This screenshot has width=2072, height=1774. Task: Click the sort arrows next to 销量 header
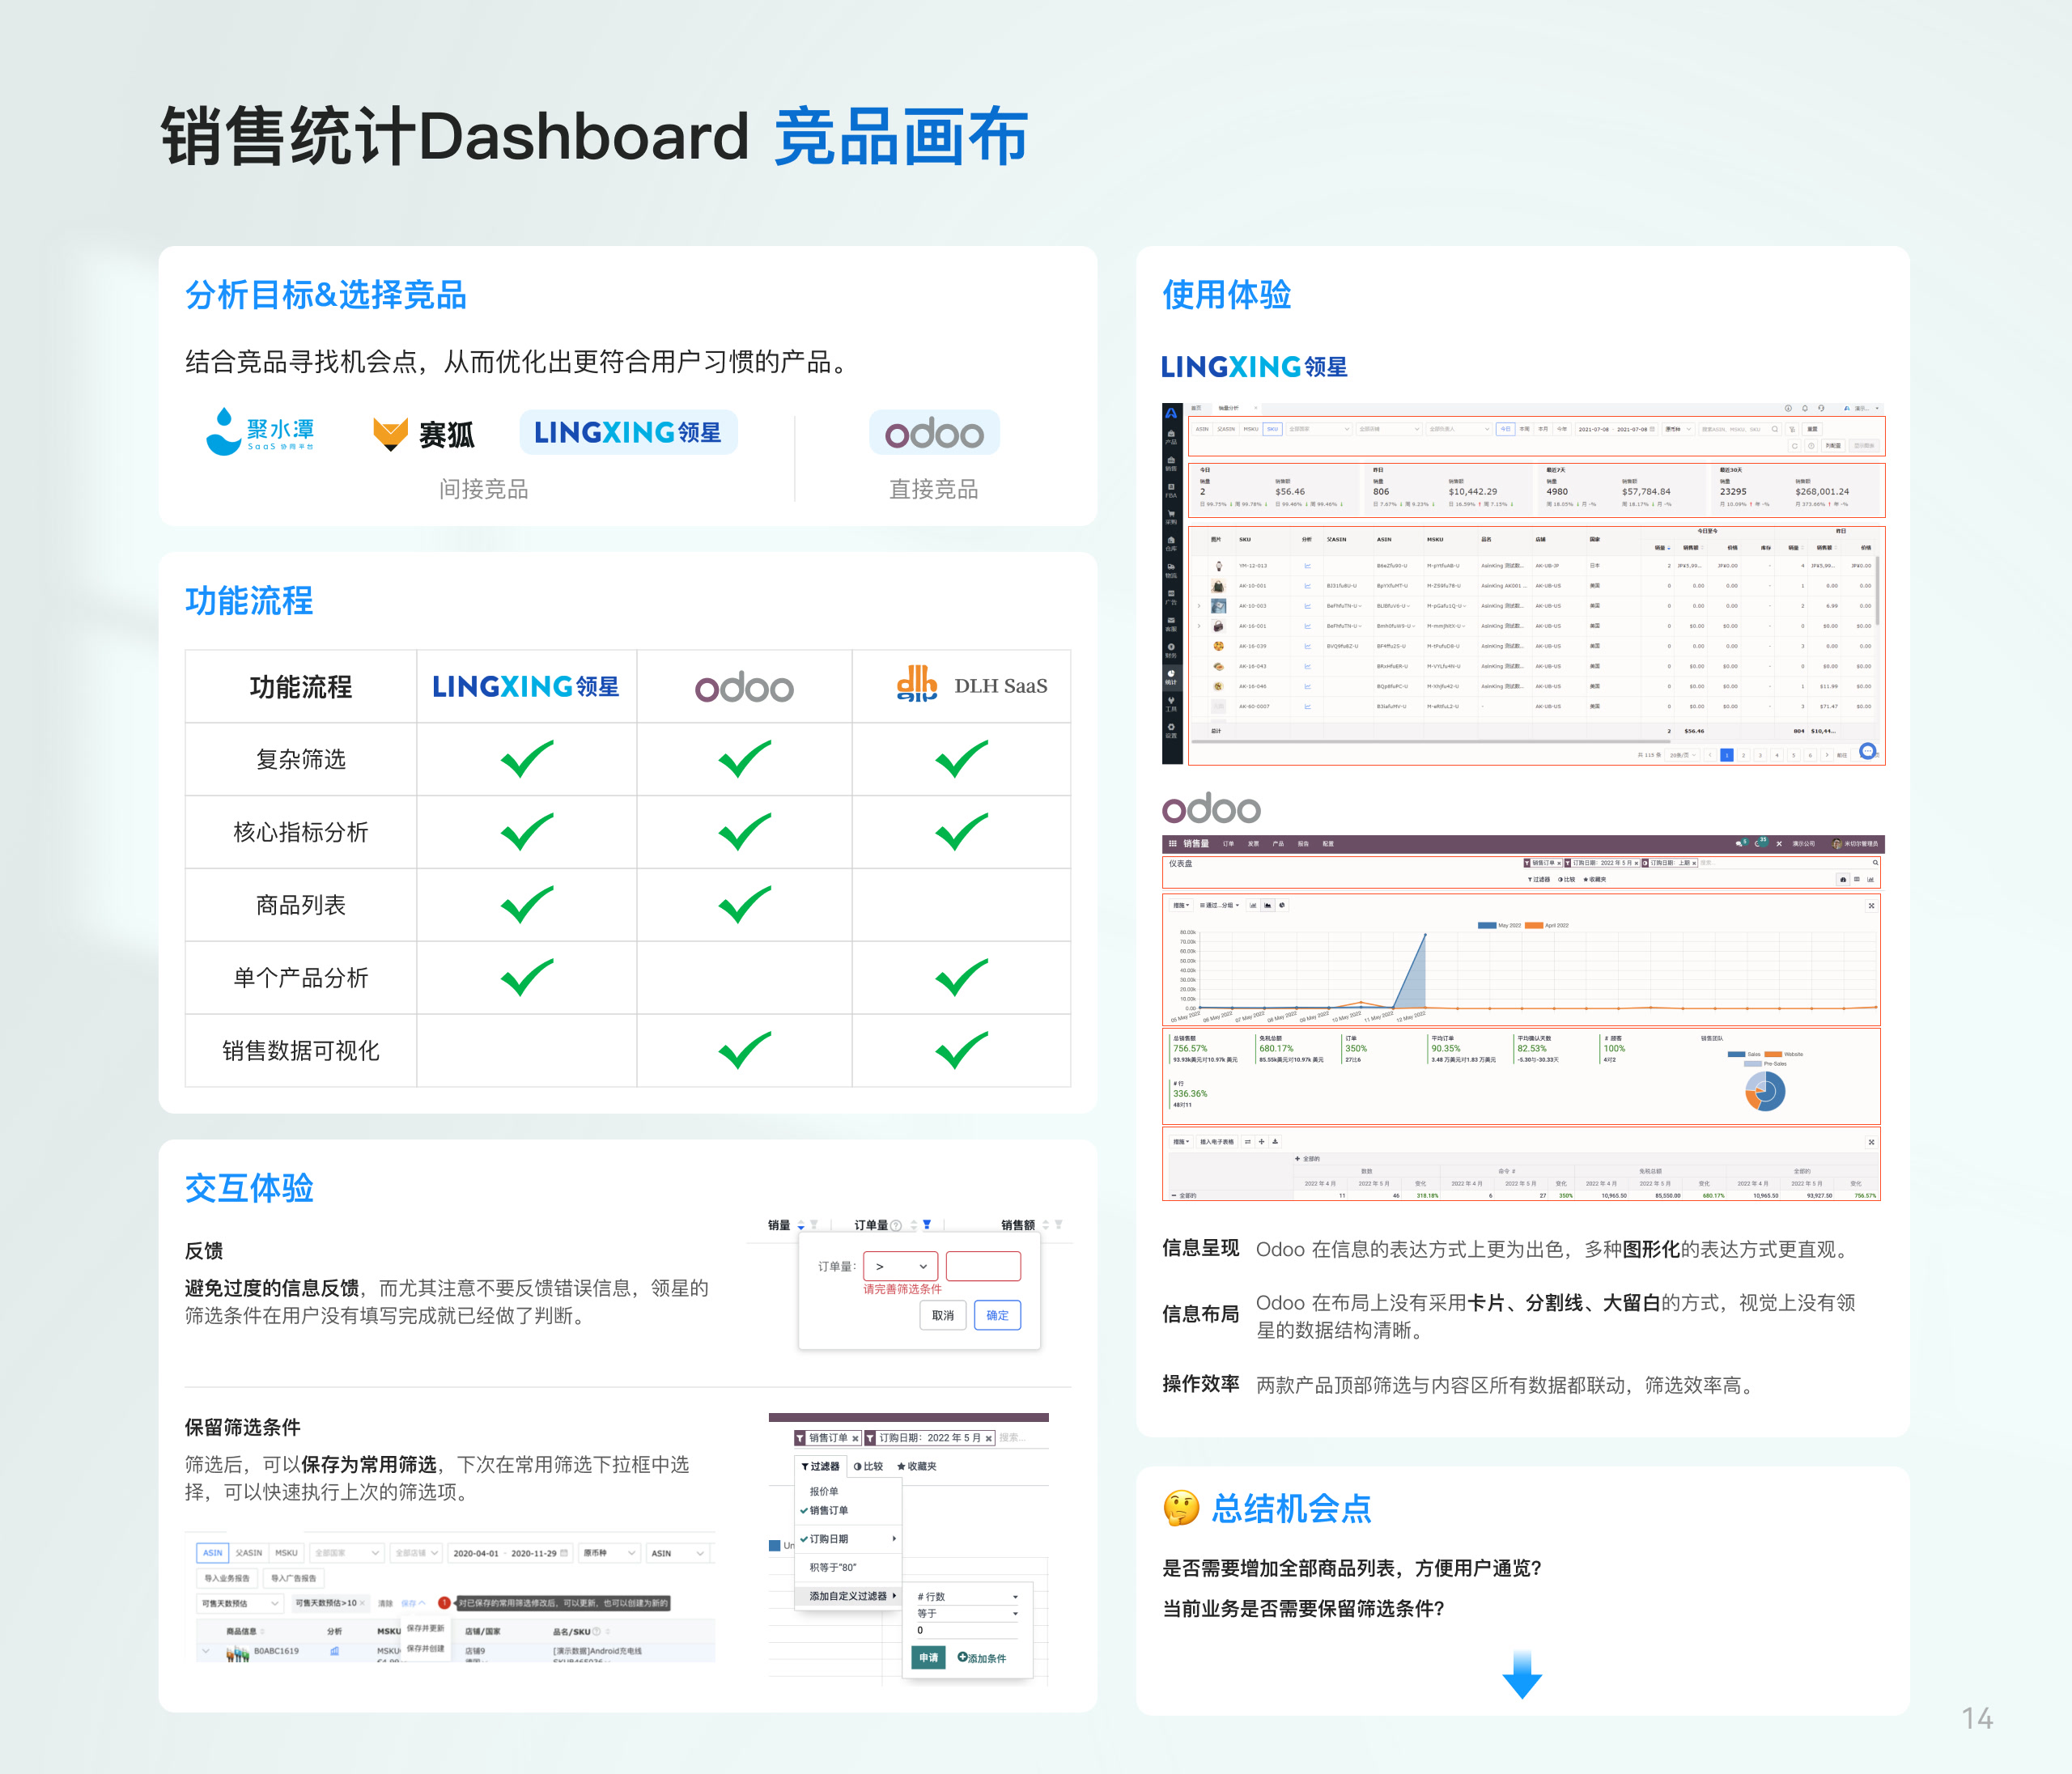801,1225
